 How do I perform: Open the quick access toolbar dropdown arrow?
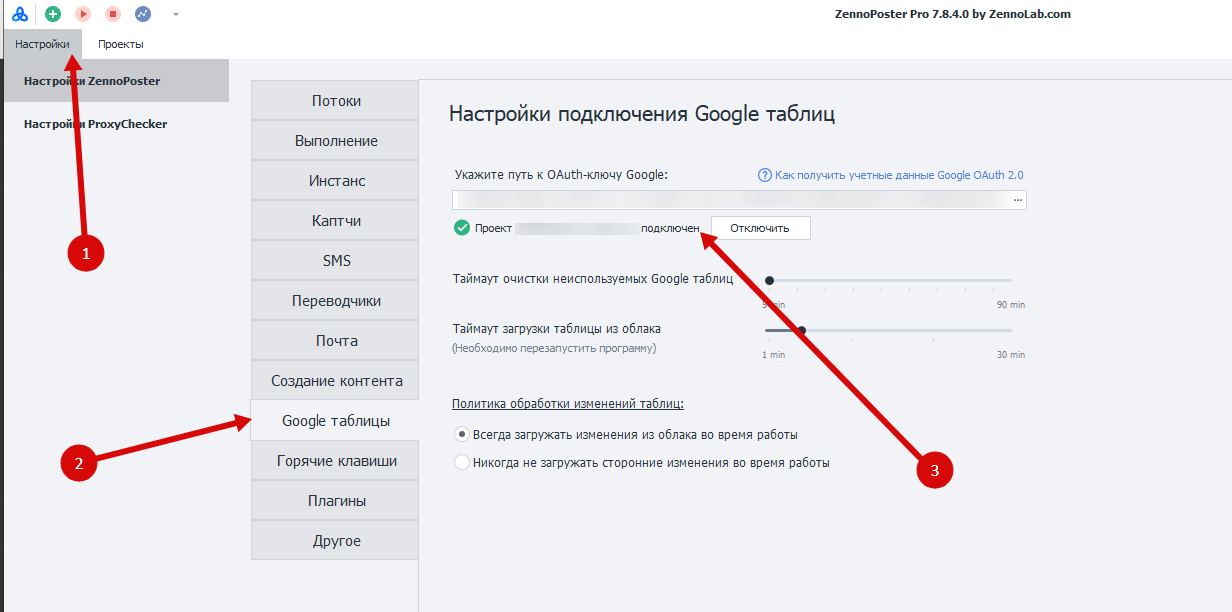point(176,15)
